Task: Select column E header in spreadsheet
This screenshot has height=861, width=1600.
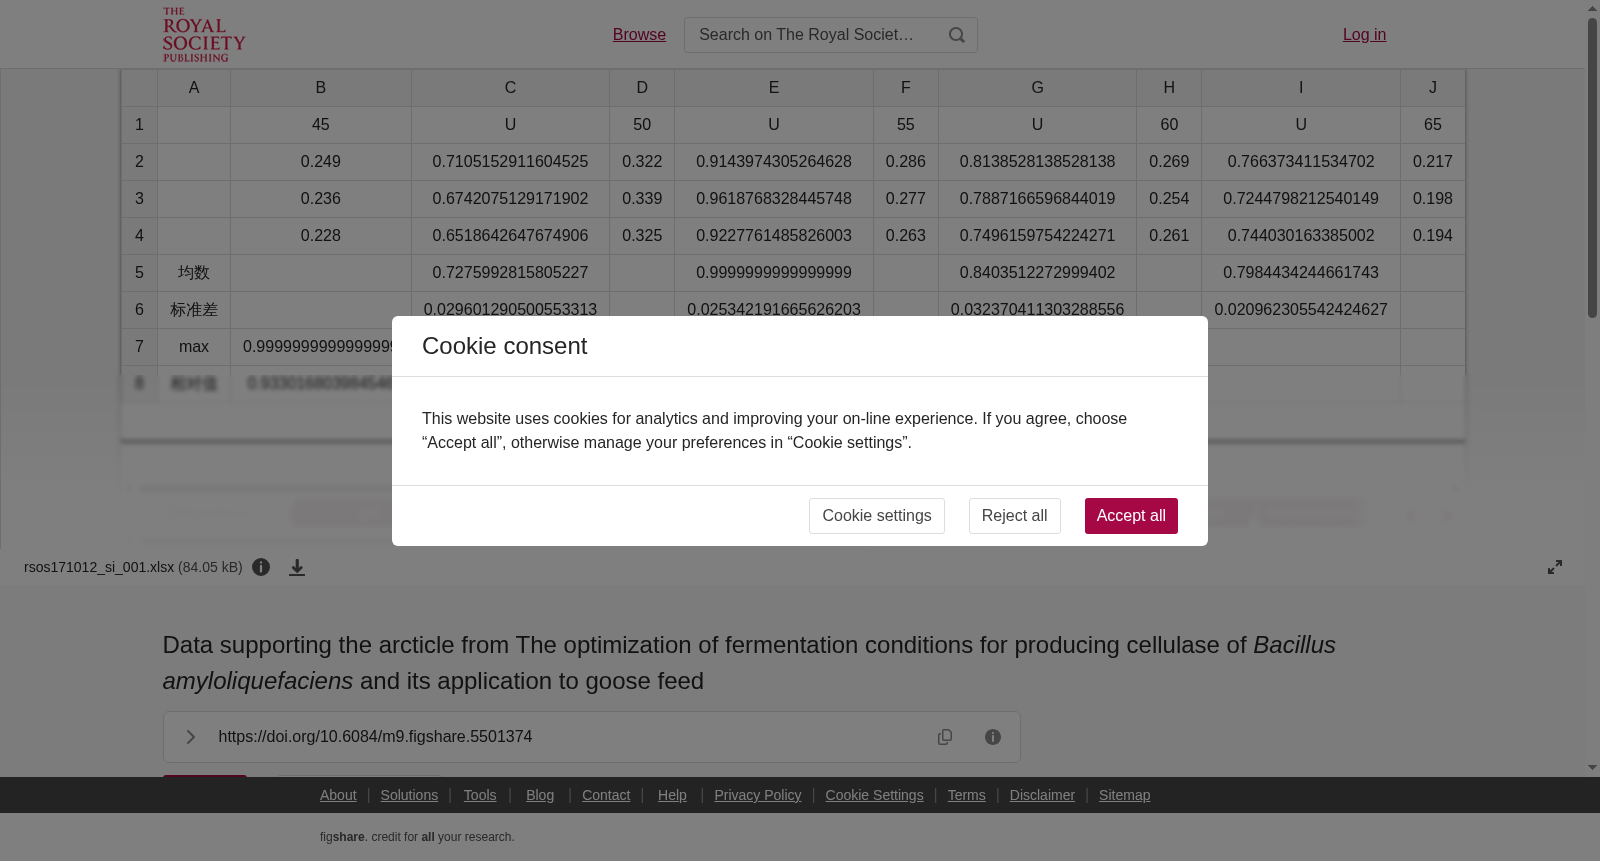Action: [x=774, y=88]
